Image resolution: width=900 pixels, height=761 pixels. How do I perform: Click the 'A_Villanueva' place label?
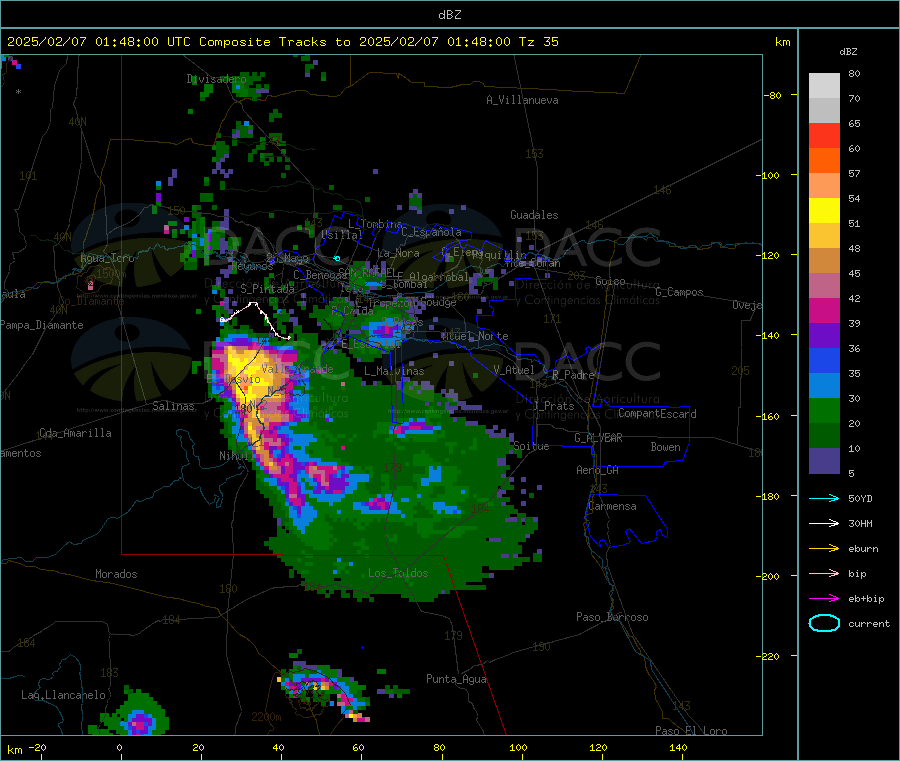coord(522,100)
